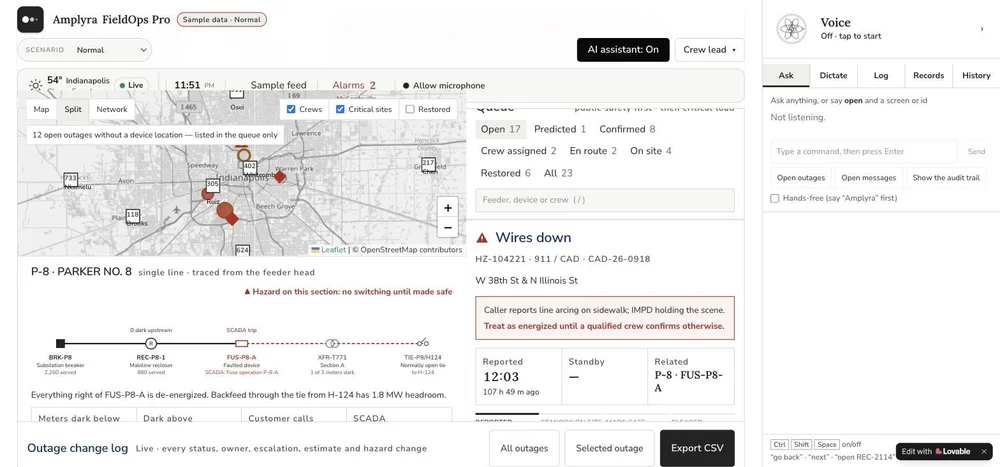Click the Selected outage button
The image size is (1000, 467).
610,448
